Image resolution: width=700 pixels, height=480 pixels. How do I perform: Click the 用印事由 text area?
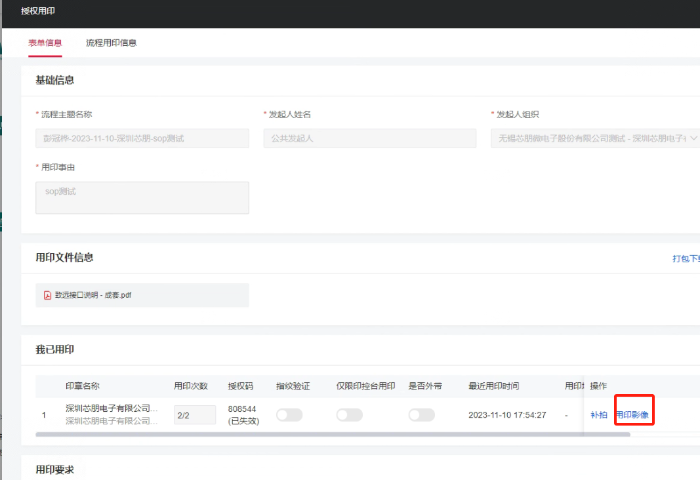point(142,197)
